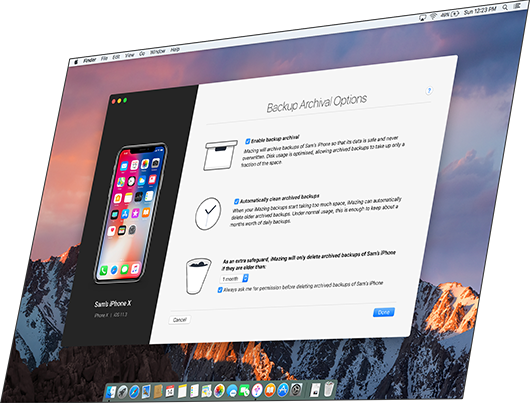Click the Backup Archival Options heading
The height and width of the screenshot is (403, 530).
pos(316,103)
